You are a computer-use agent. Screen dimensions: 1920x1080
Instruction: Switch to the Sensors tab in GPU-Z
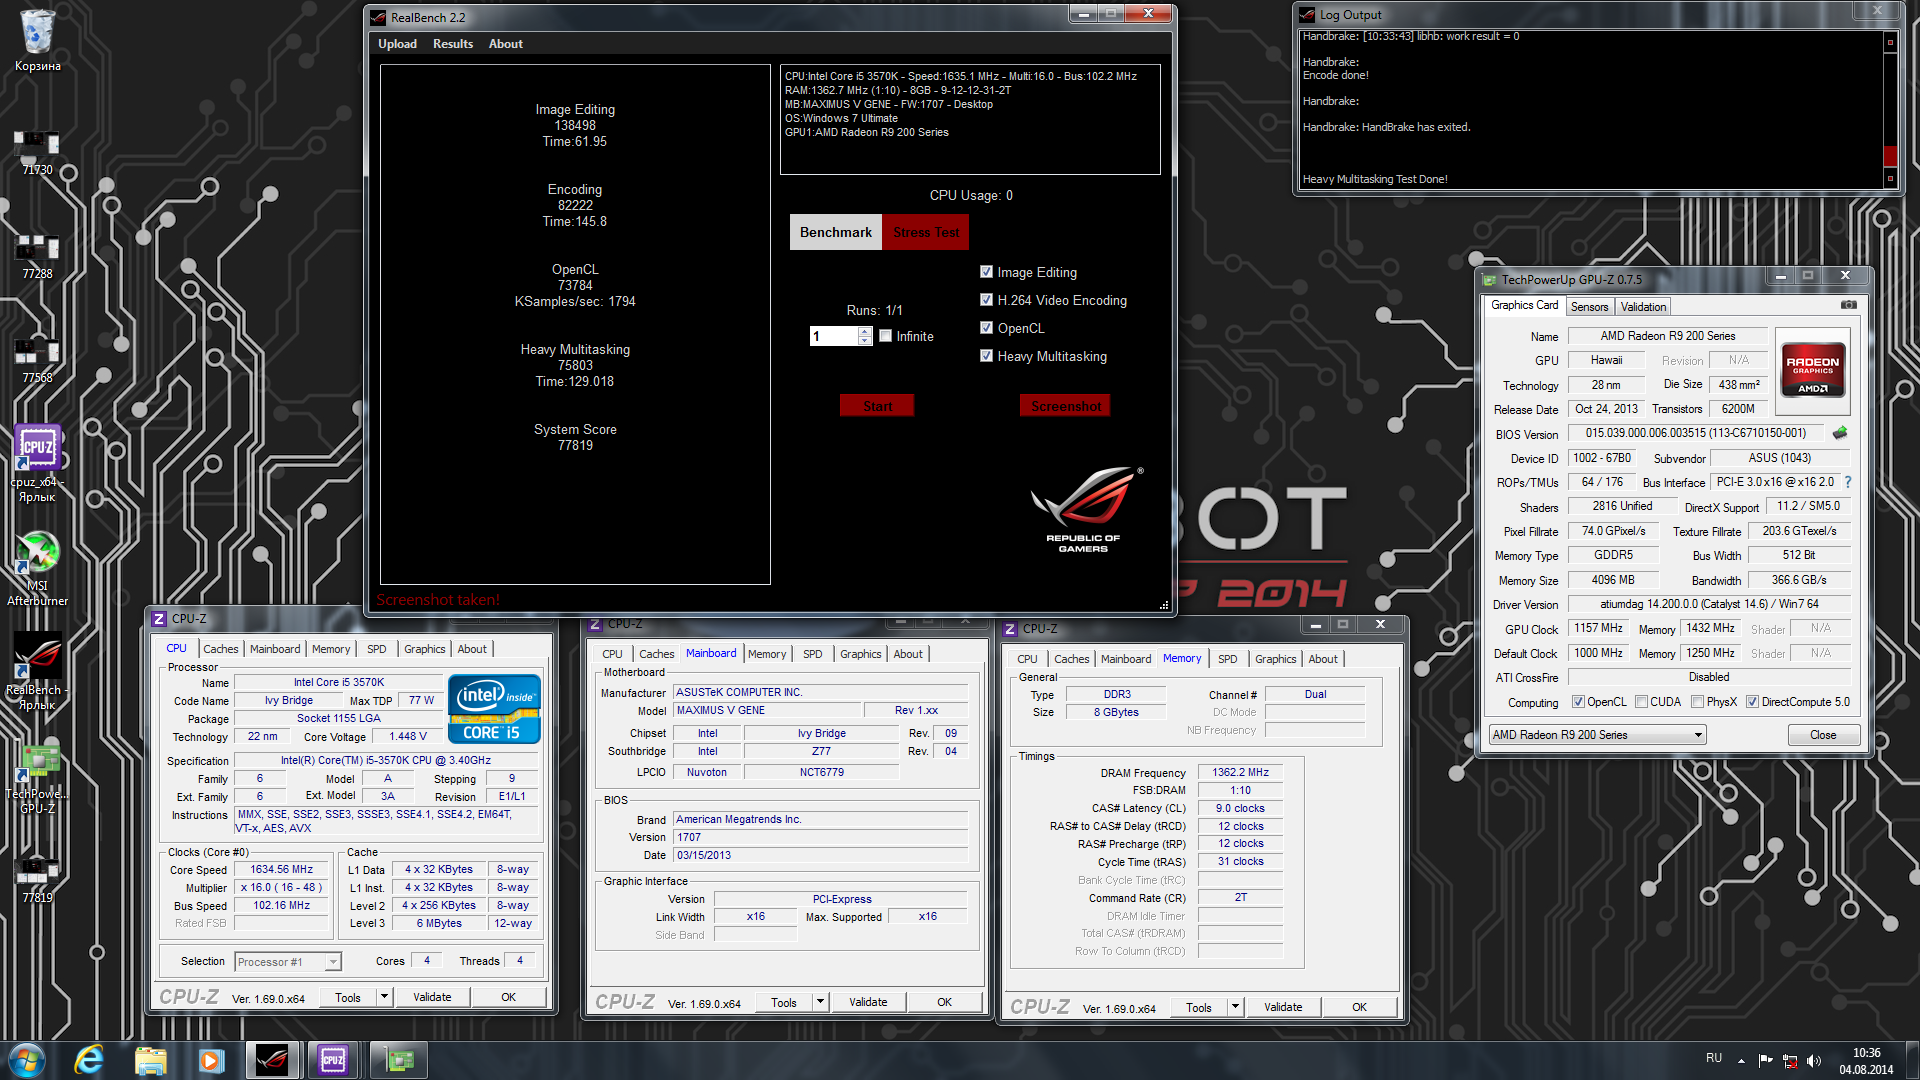click(x=1589, y=307)
